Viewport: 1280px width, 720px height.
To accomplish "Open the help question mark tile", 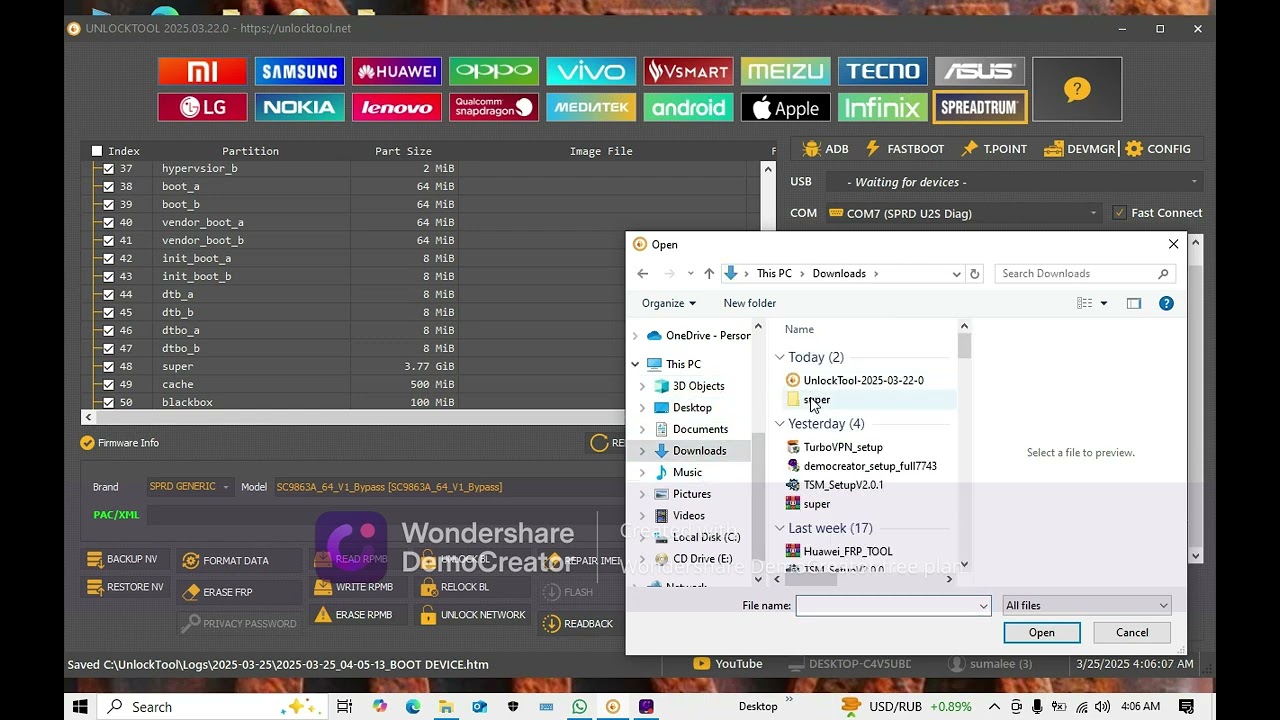I will (1077, 89).
